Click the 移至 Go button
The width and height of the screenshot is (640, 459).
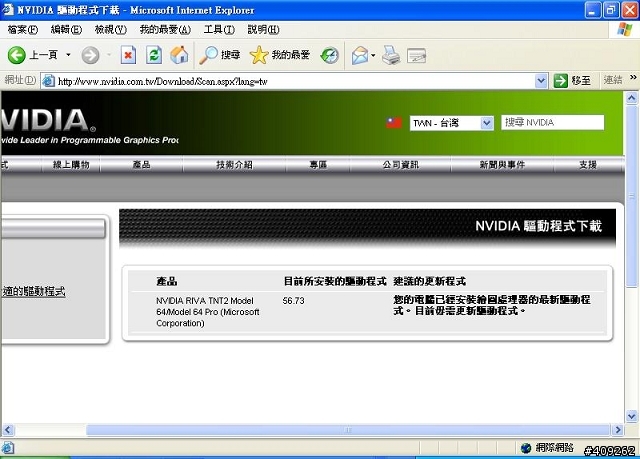572,81
